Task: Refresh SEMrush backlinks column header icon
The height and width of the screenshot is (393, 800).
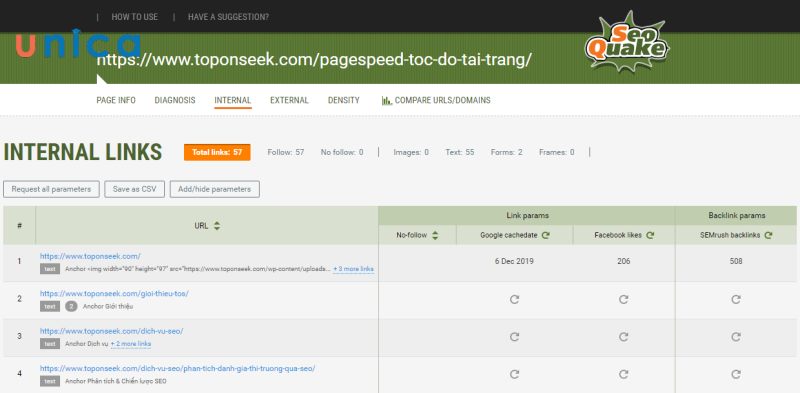Action: pyautogui.click(x=768, y=235)
